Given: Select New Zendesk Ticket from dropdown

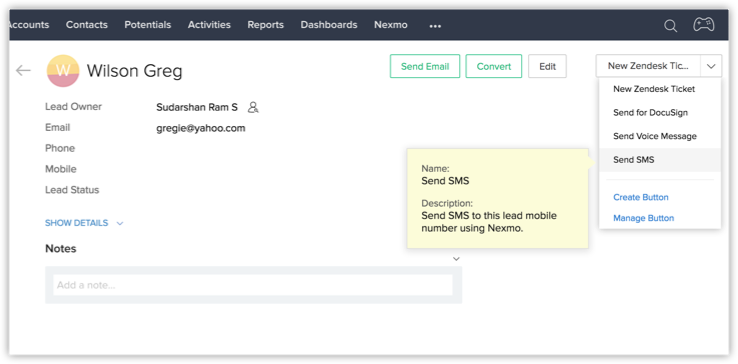Looking at the screenshot, I should point(660,89).
